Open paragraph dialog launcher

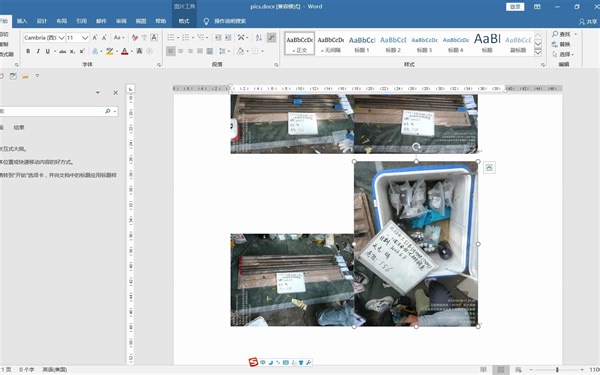point(276,65)
